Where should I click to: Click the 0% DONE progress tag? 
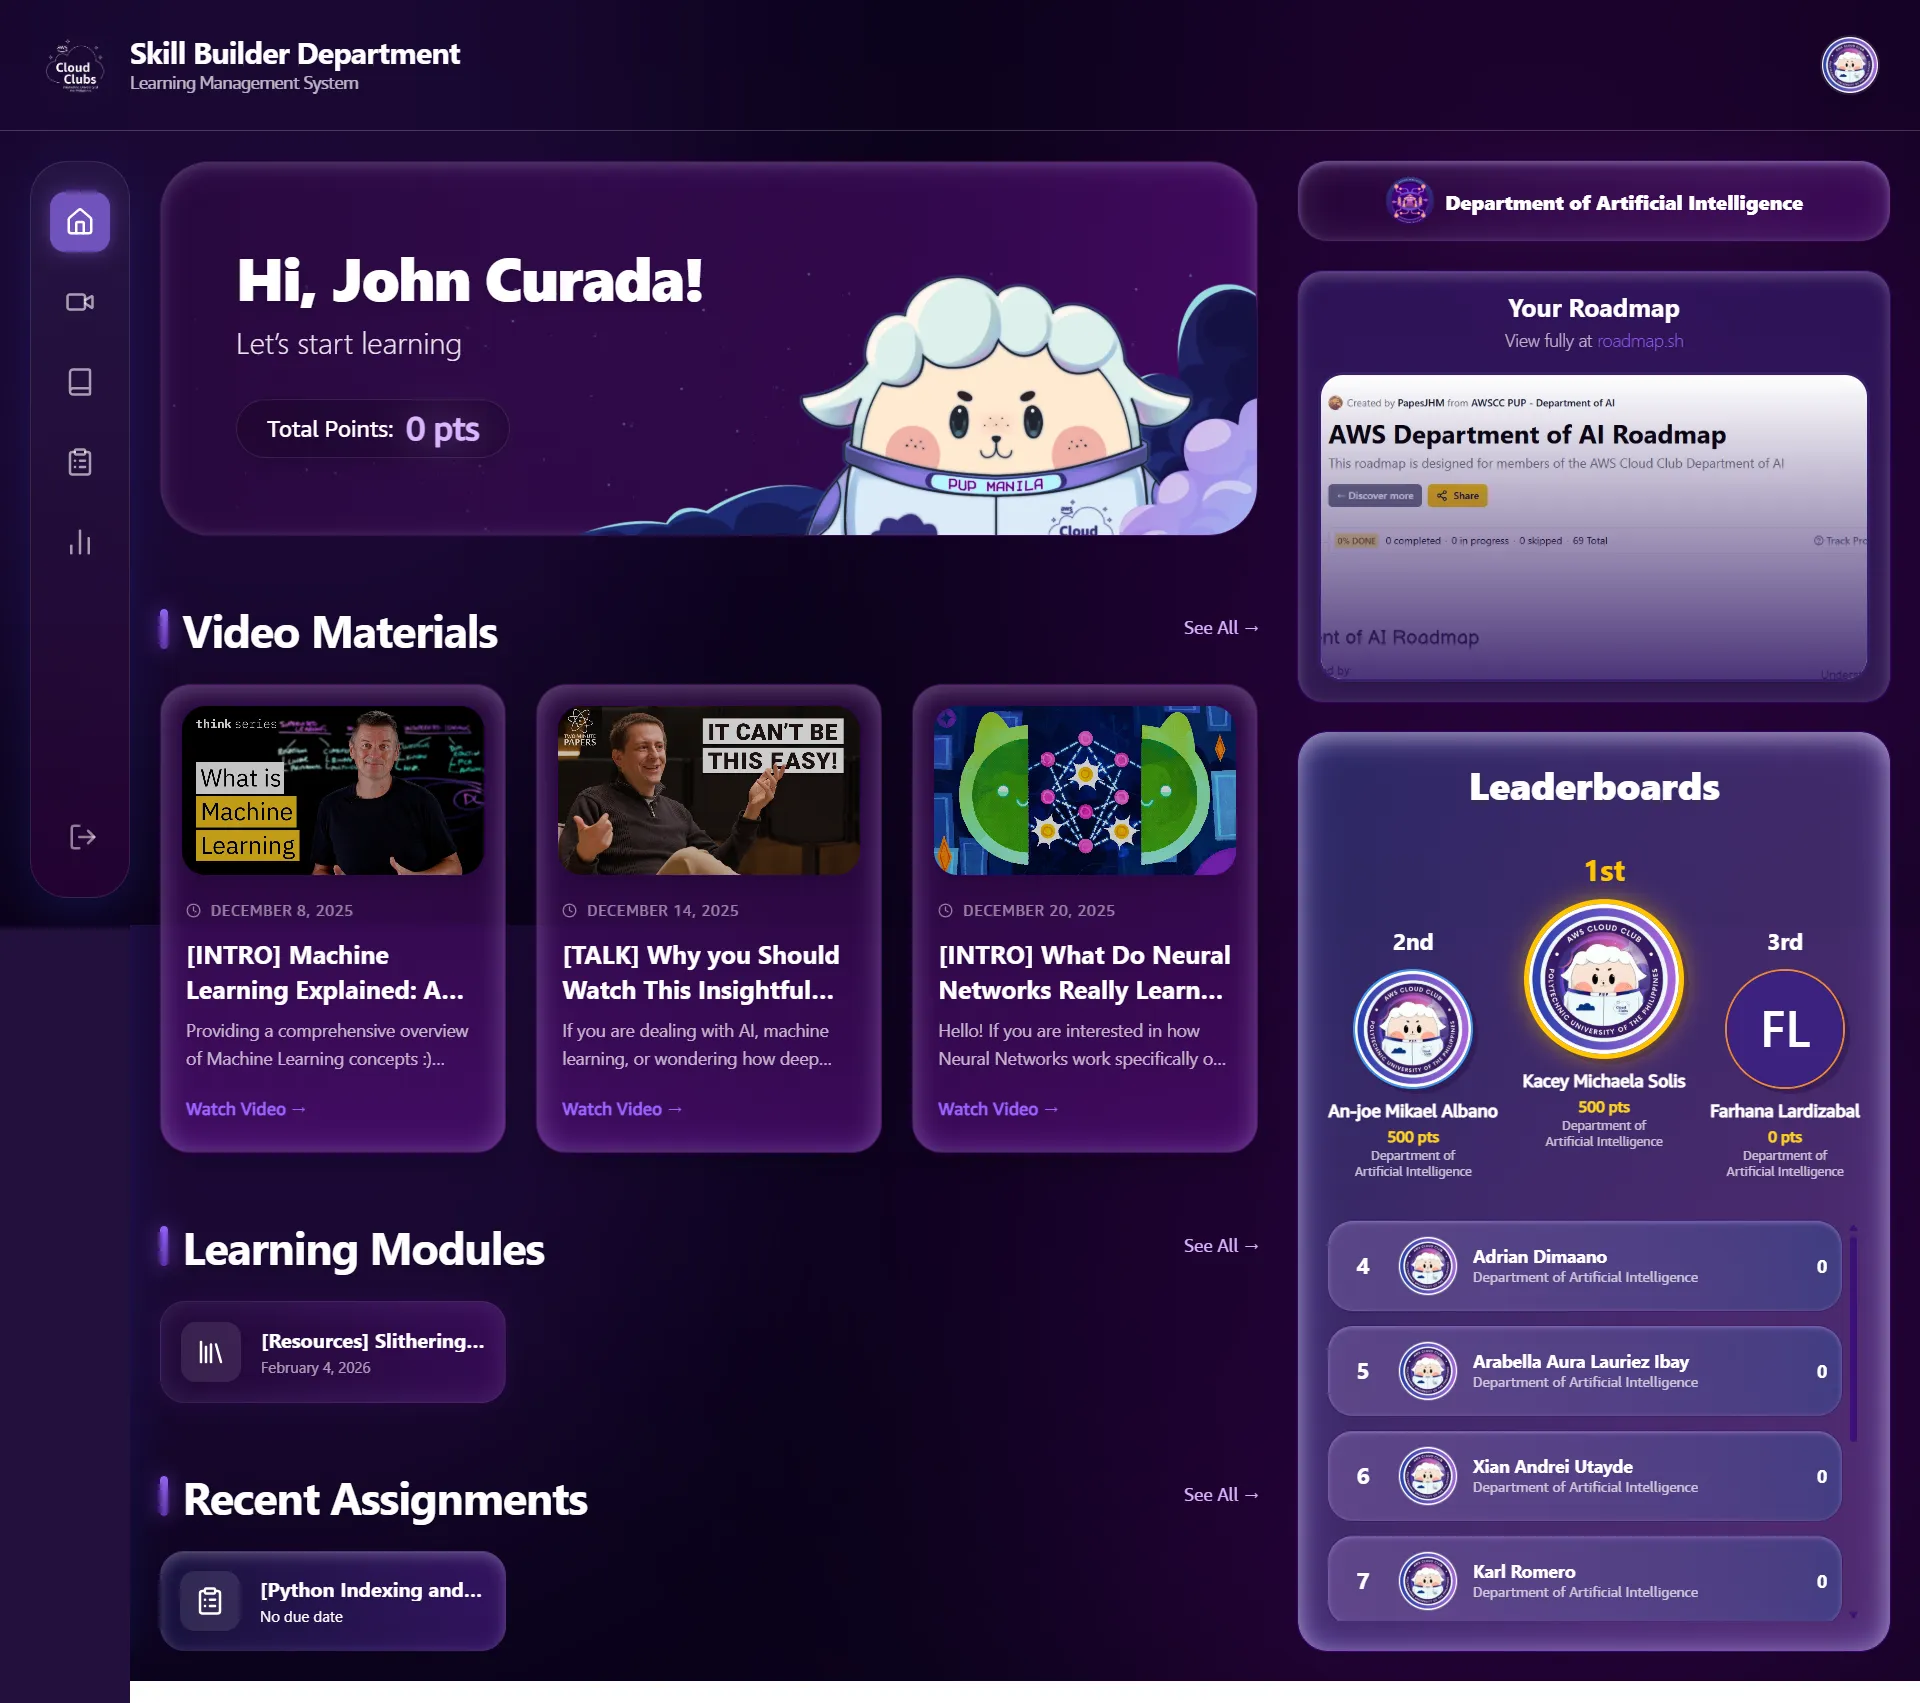[1356, 541]
